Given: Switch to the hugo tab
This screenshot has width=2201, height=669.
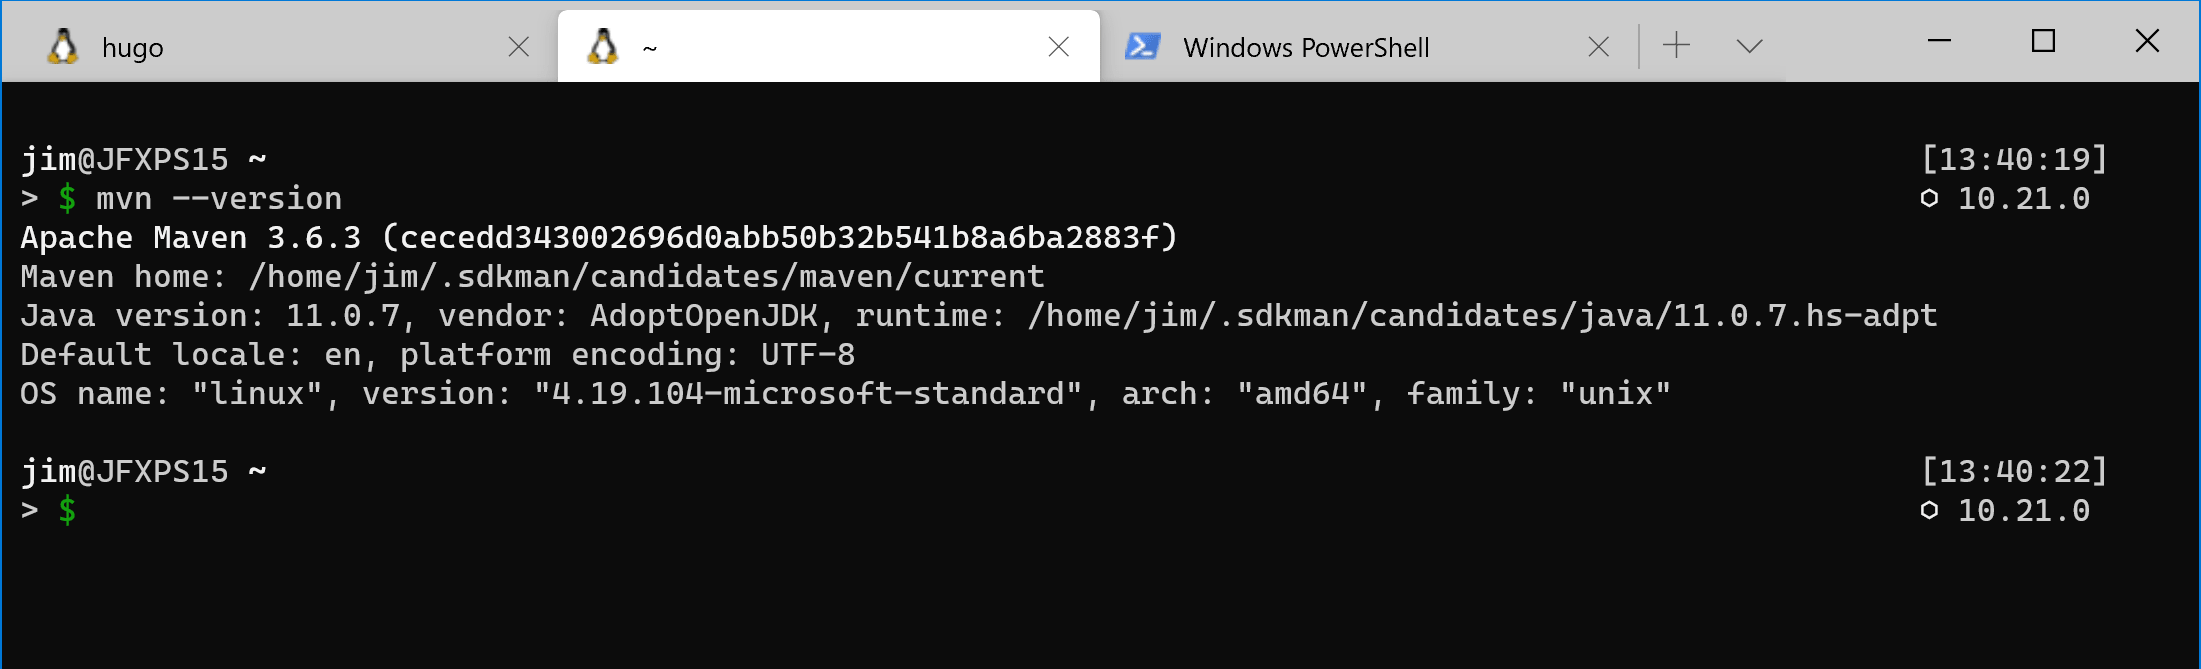Looking at the screenshot, I should tap(132, 46).
